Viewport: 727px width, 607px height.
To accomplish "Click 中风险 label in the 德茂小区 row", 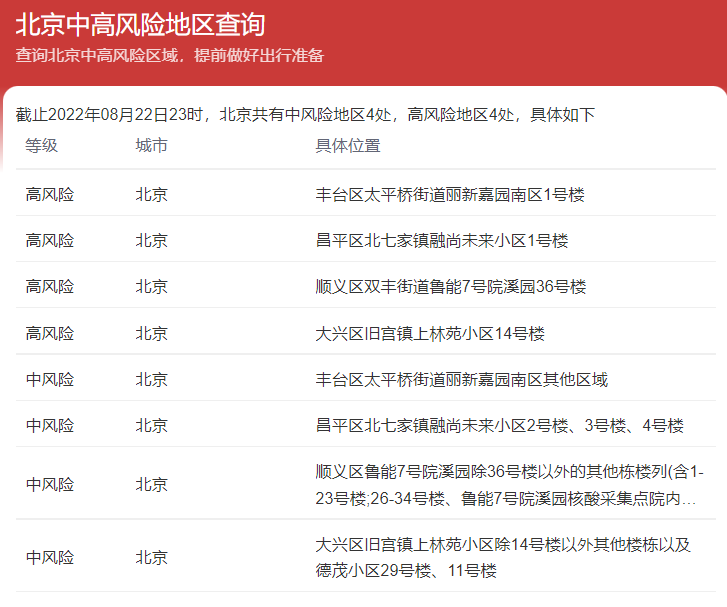I will (x=50, y=557).
